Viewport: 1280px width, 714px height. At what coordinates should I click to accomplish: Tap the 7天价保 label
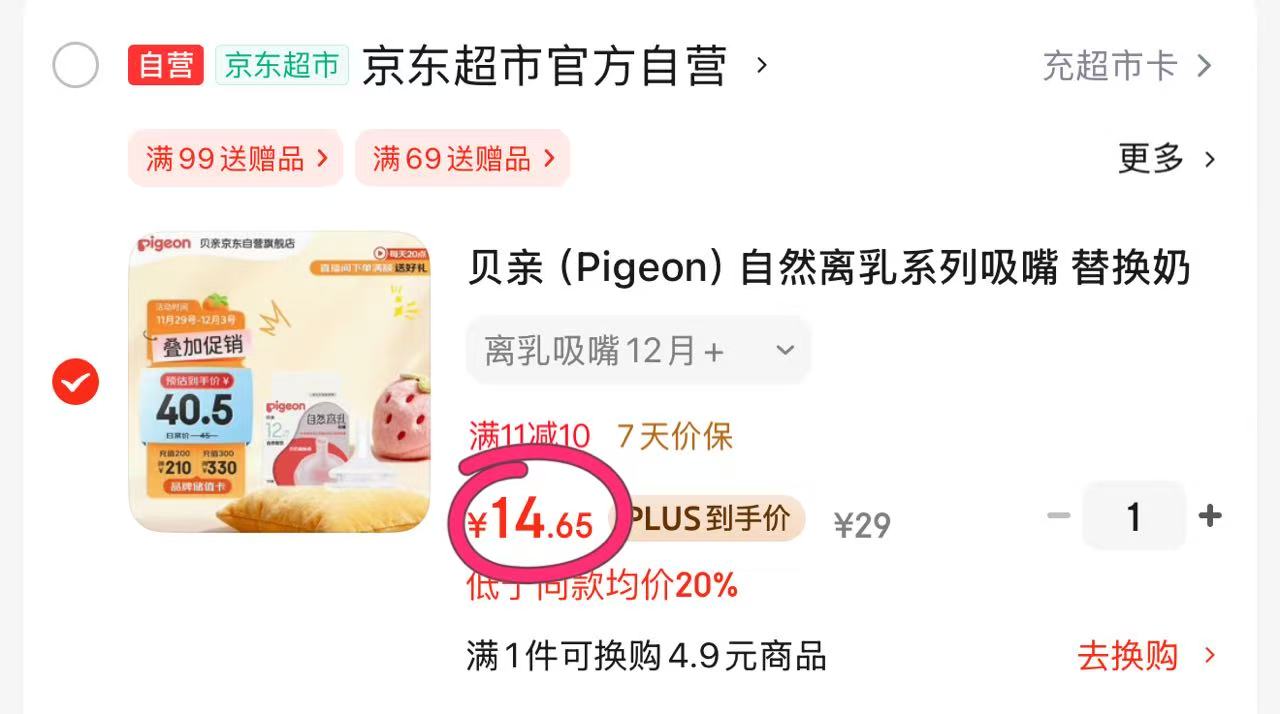tap(675, 436)
